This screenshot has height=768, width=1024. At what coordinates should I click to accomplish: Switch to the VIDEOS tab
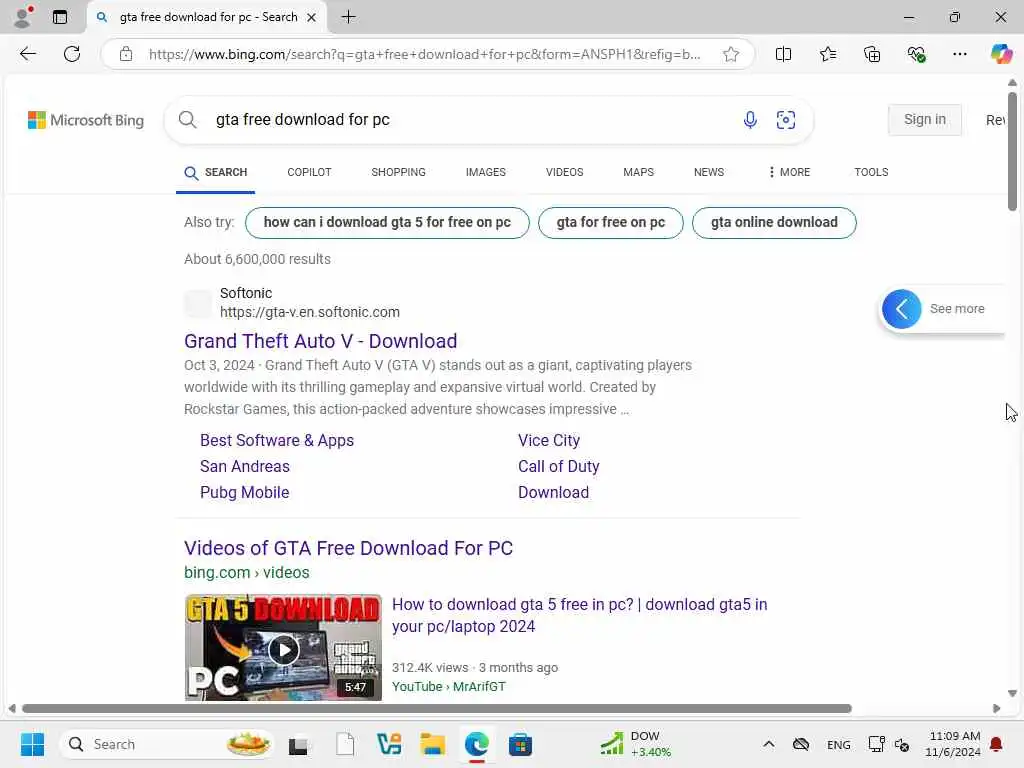tap(565, 172)
